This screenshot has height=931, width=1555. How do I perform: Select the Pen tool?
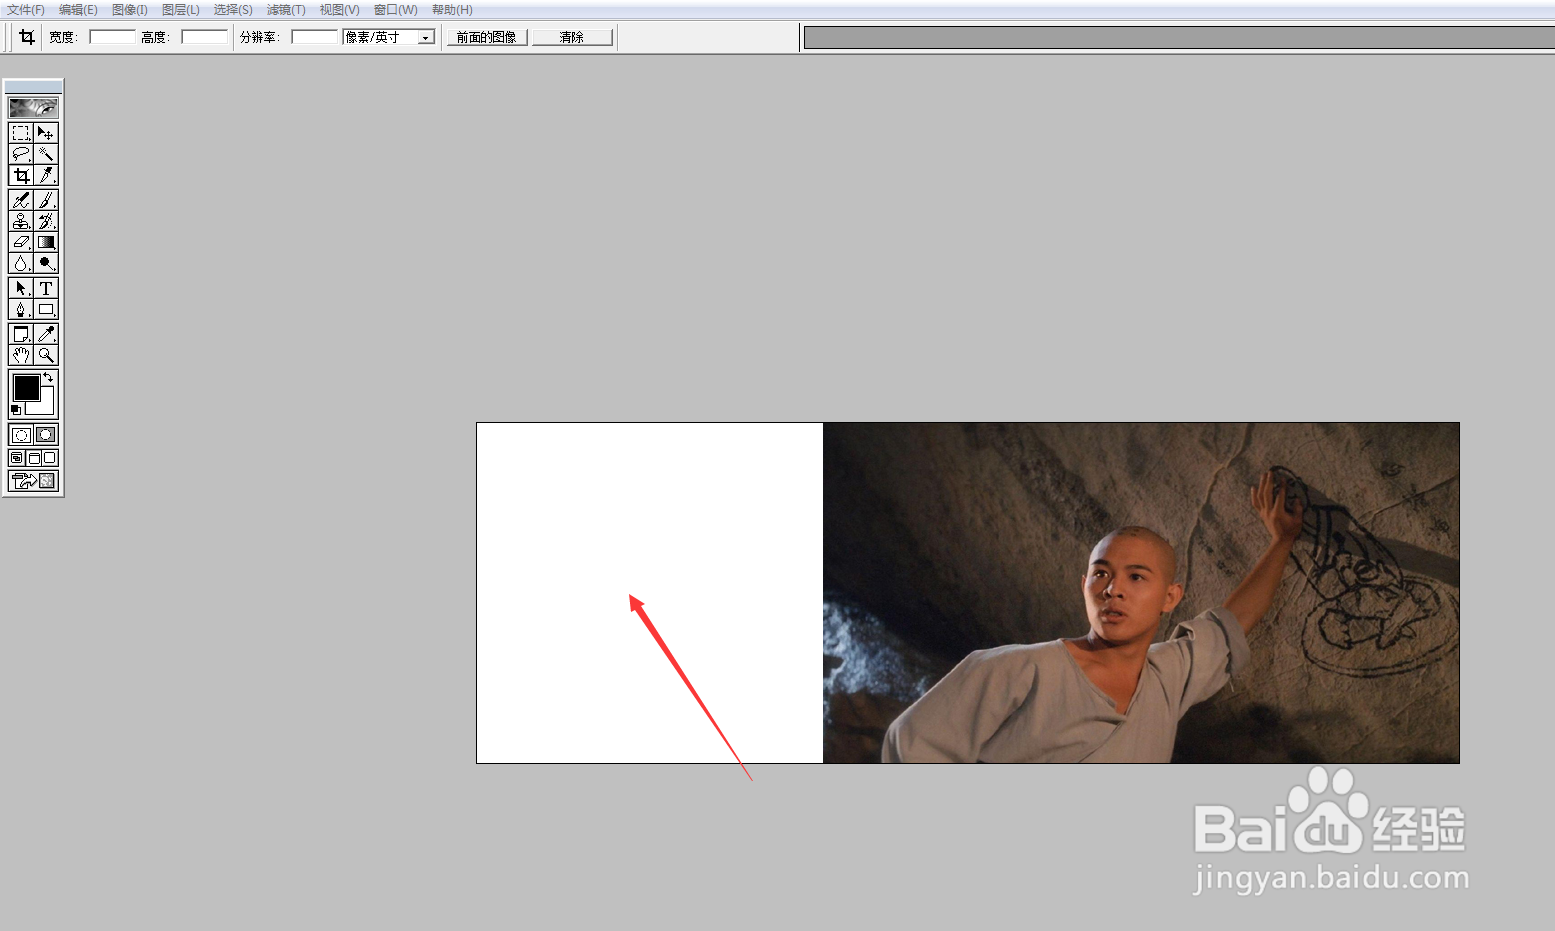21,309
